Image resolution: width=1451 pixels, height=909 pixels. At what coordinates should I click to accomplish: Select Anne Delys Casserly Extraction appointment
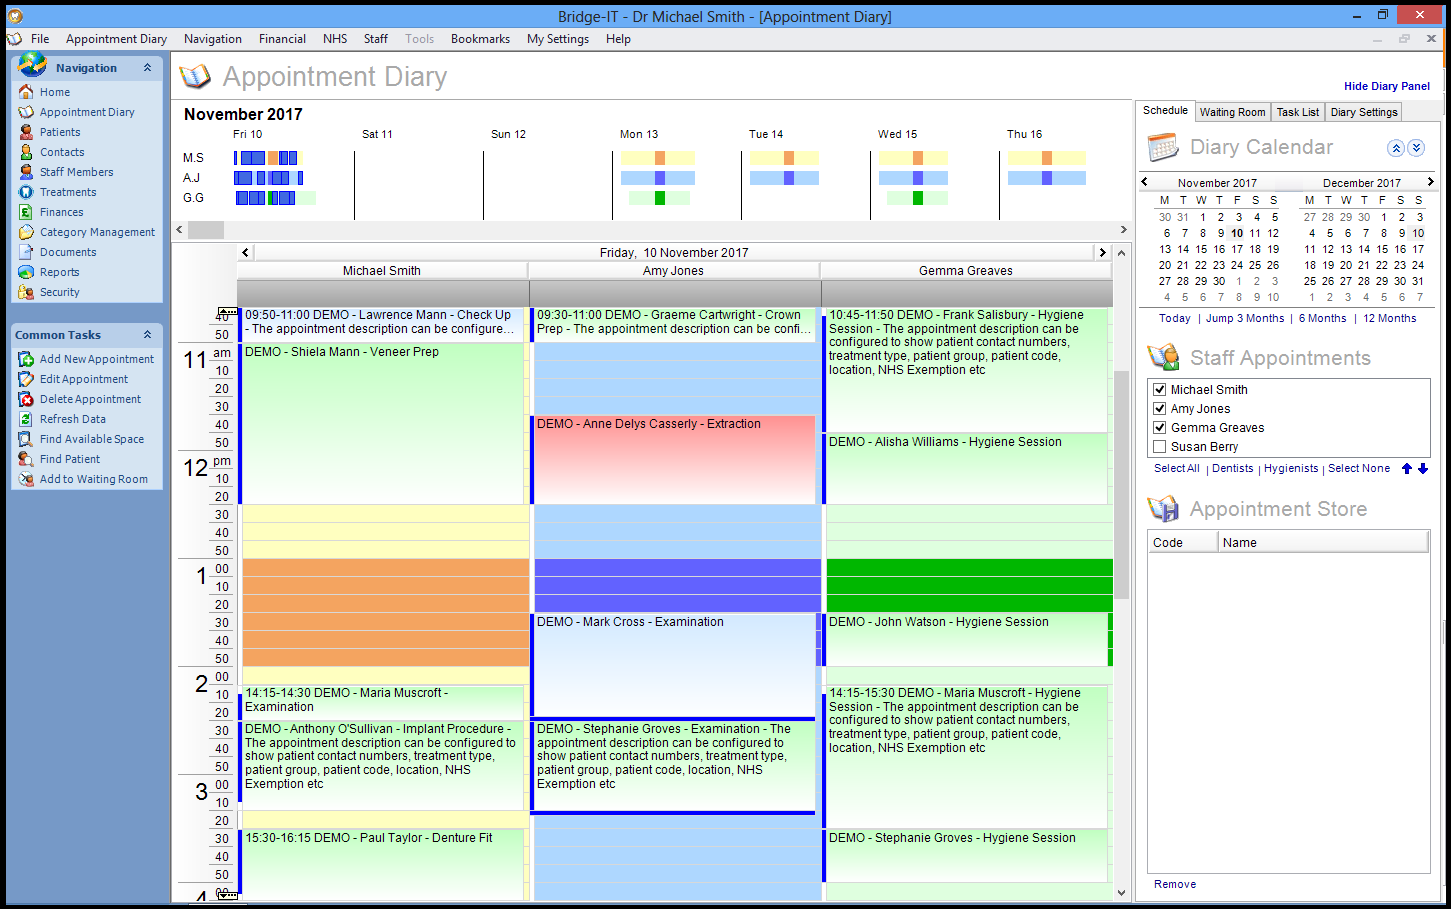click(x=674, y=459)
